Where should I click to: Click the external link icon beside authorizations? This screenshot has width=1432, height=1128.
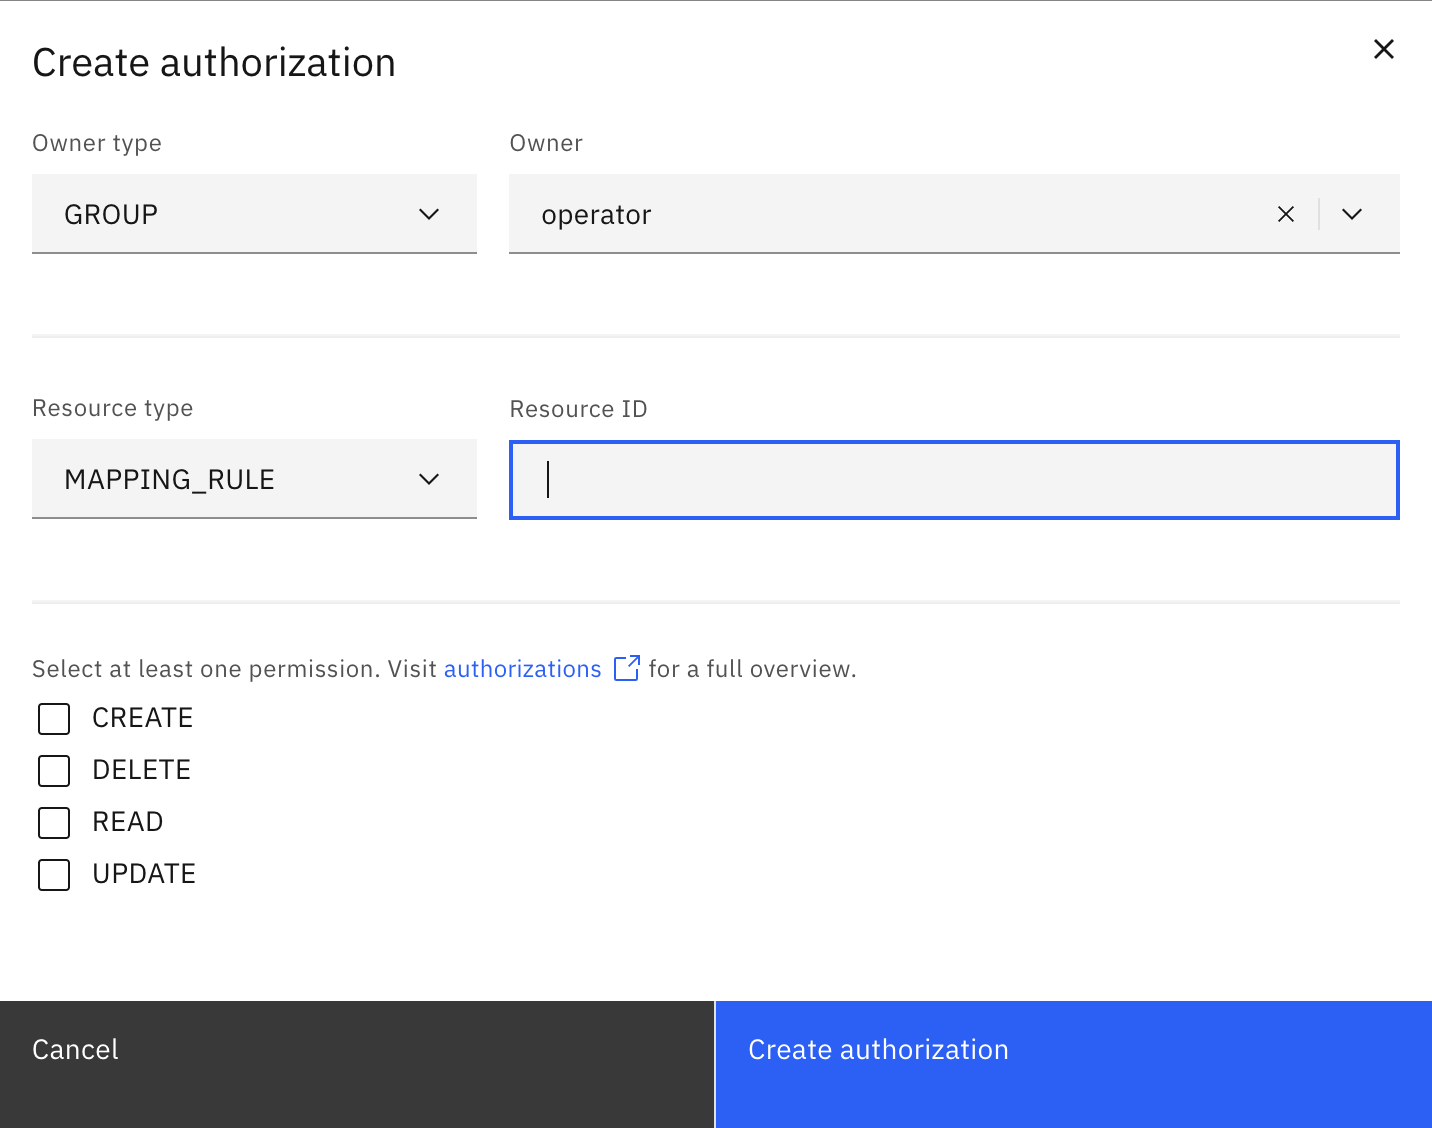click(x=627, y=668)
